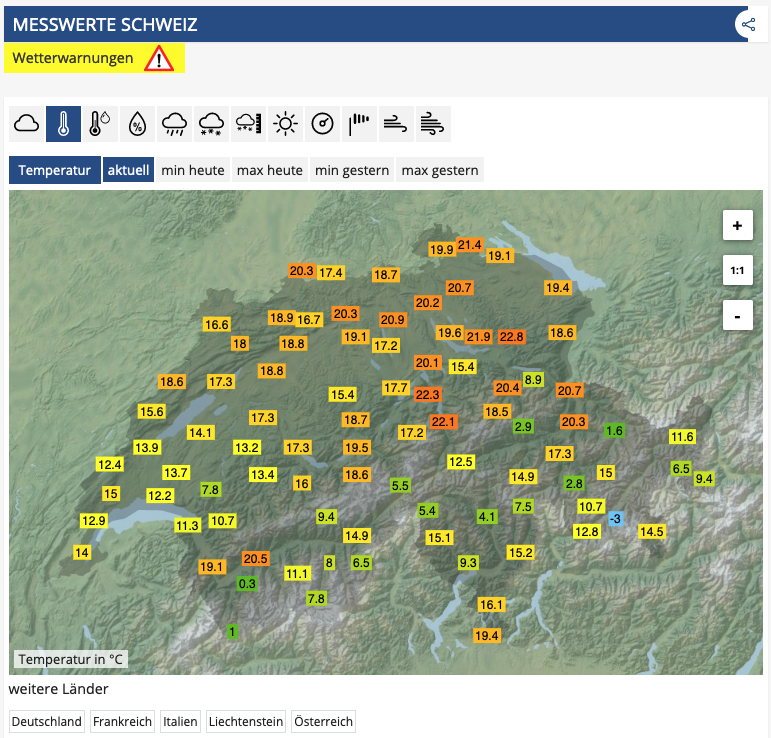This screenshot has width=771, height=738.
Task: Click the 2.9 green station marker
Action: coord(523,427)
